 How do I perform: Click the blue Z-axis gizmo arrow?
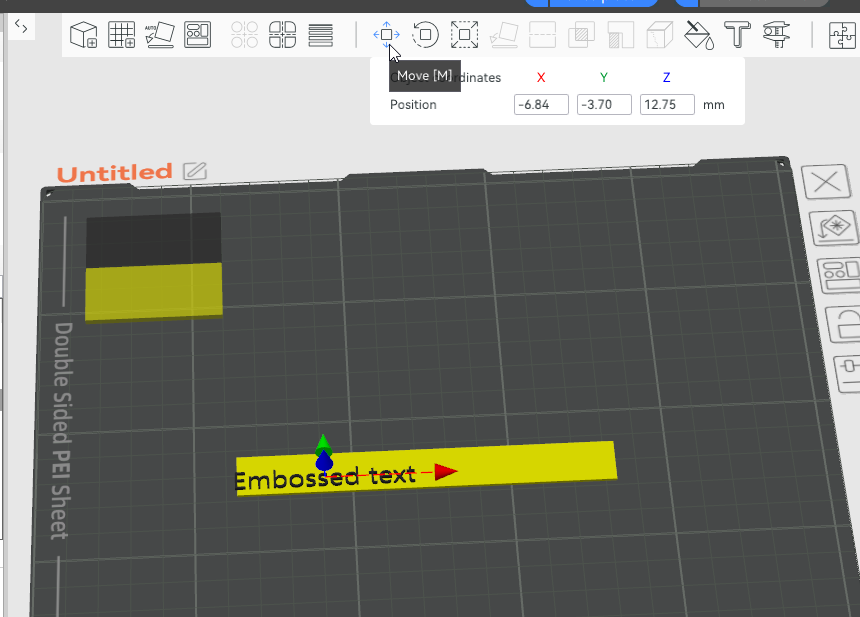[324, 461]
